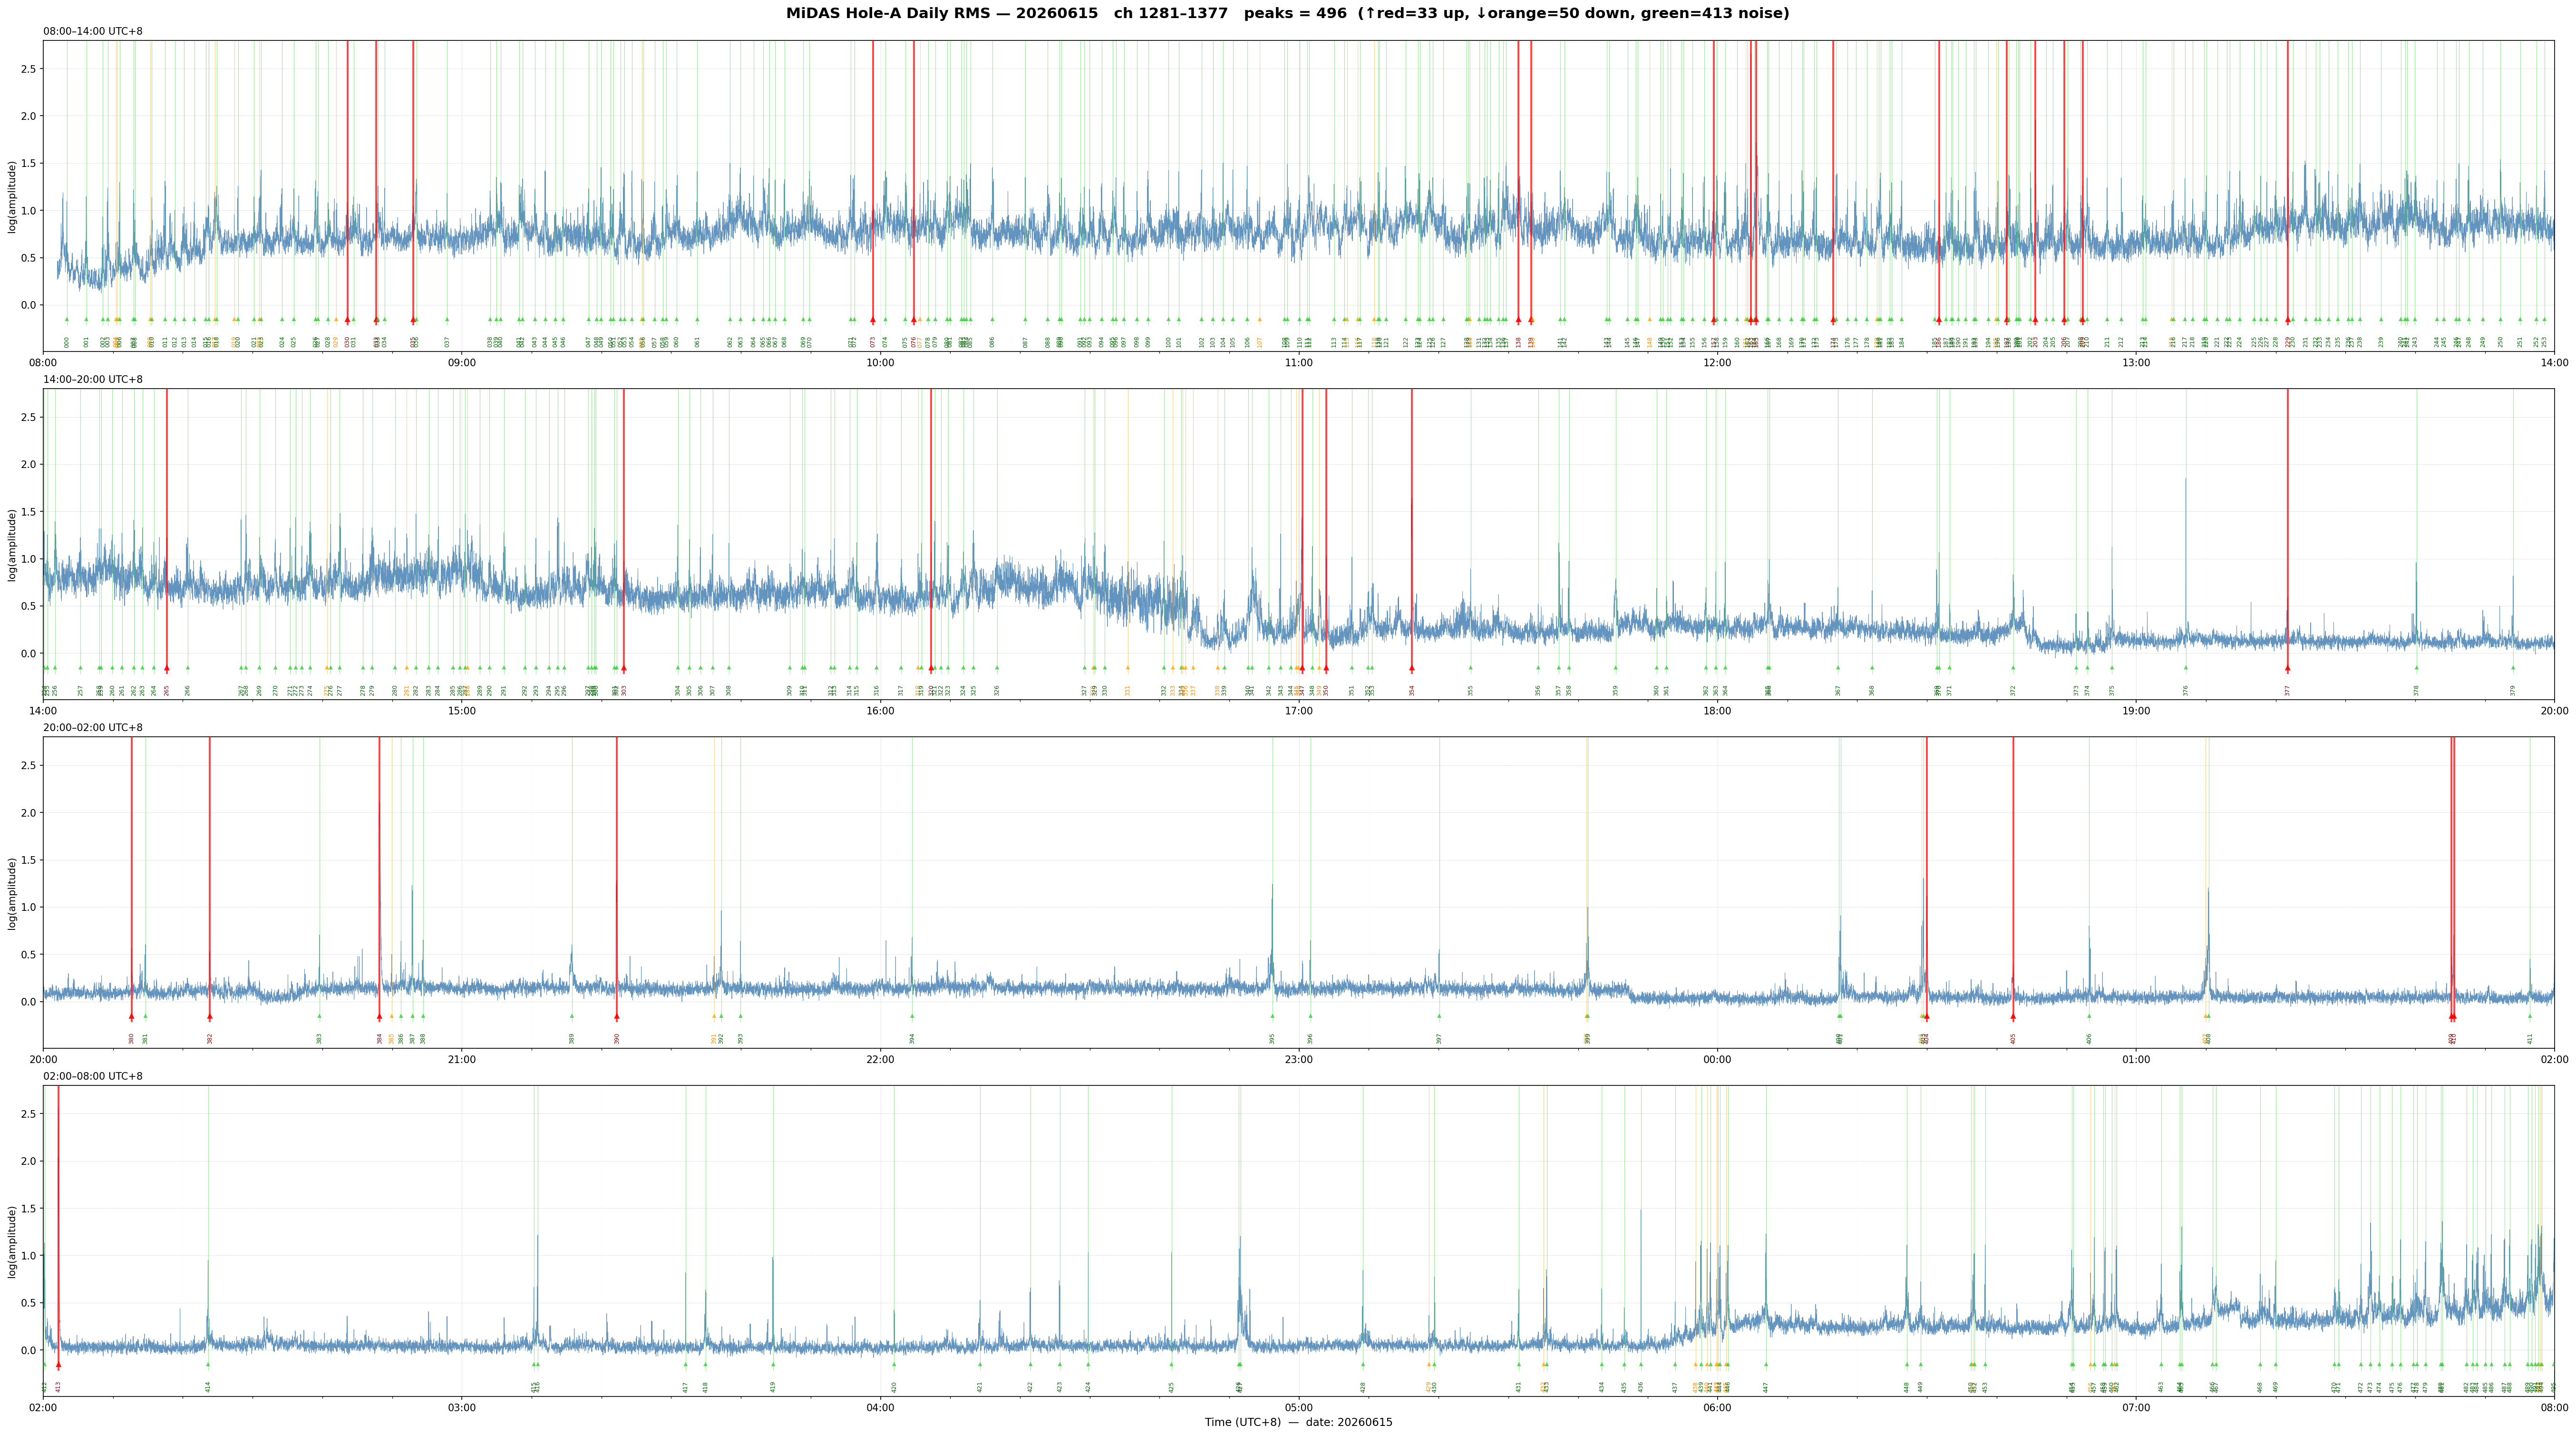Click the "10:00" time tick label
Viewport: 2576px width, 1435px height.
[880, 362]
